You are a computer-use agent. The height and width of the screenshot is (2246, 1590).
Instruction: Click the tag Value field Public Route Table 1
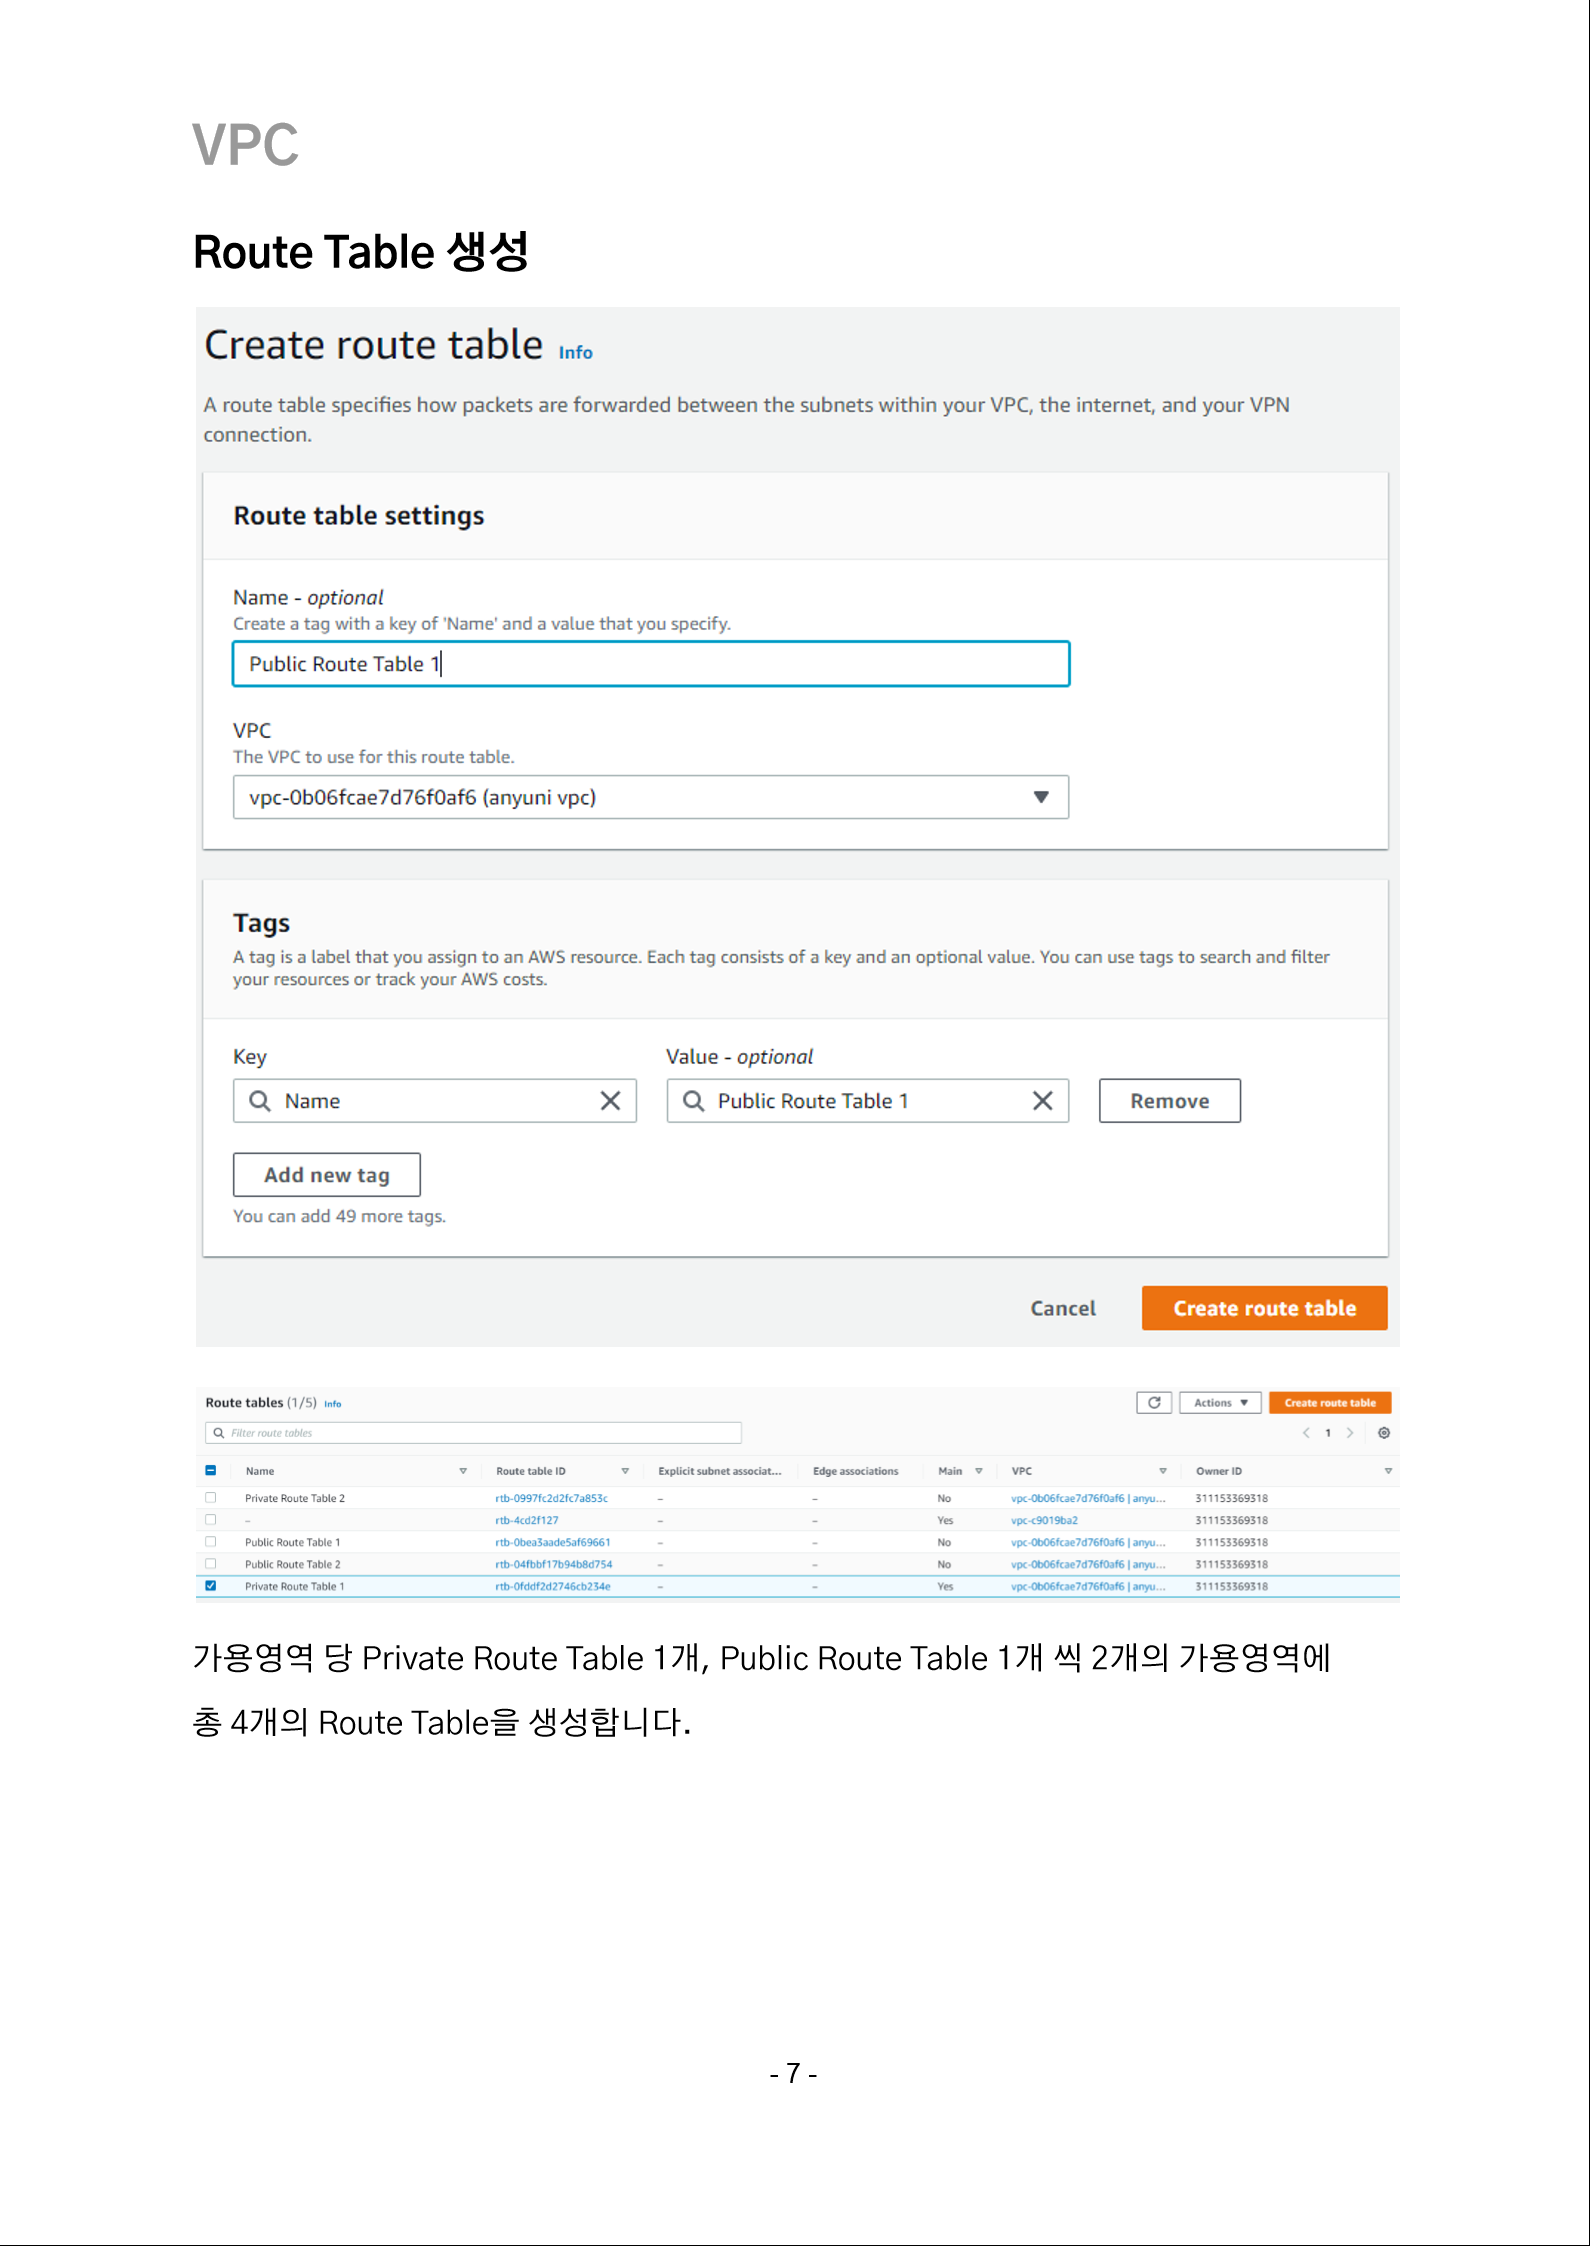867,1100
